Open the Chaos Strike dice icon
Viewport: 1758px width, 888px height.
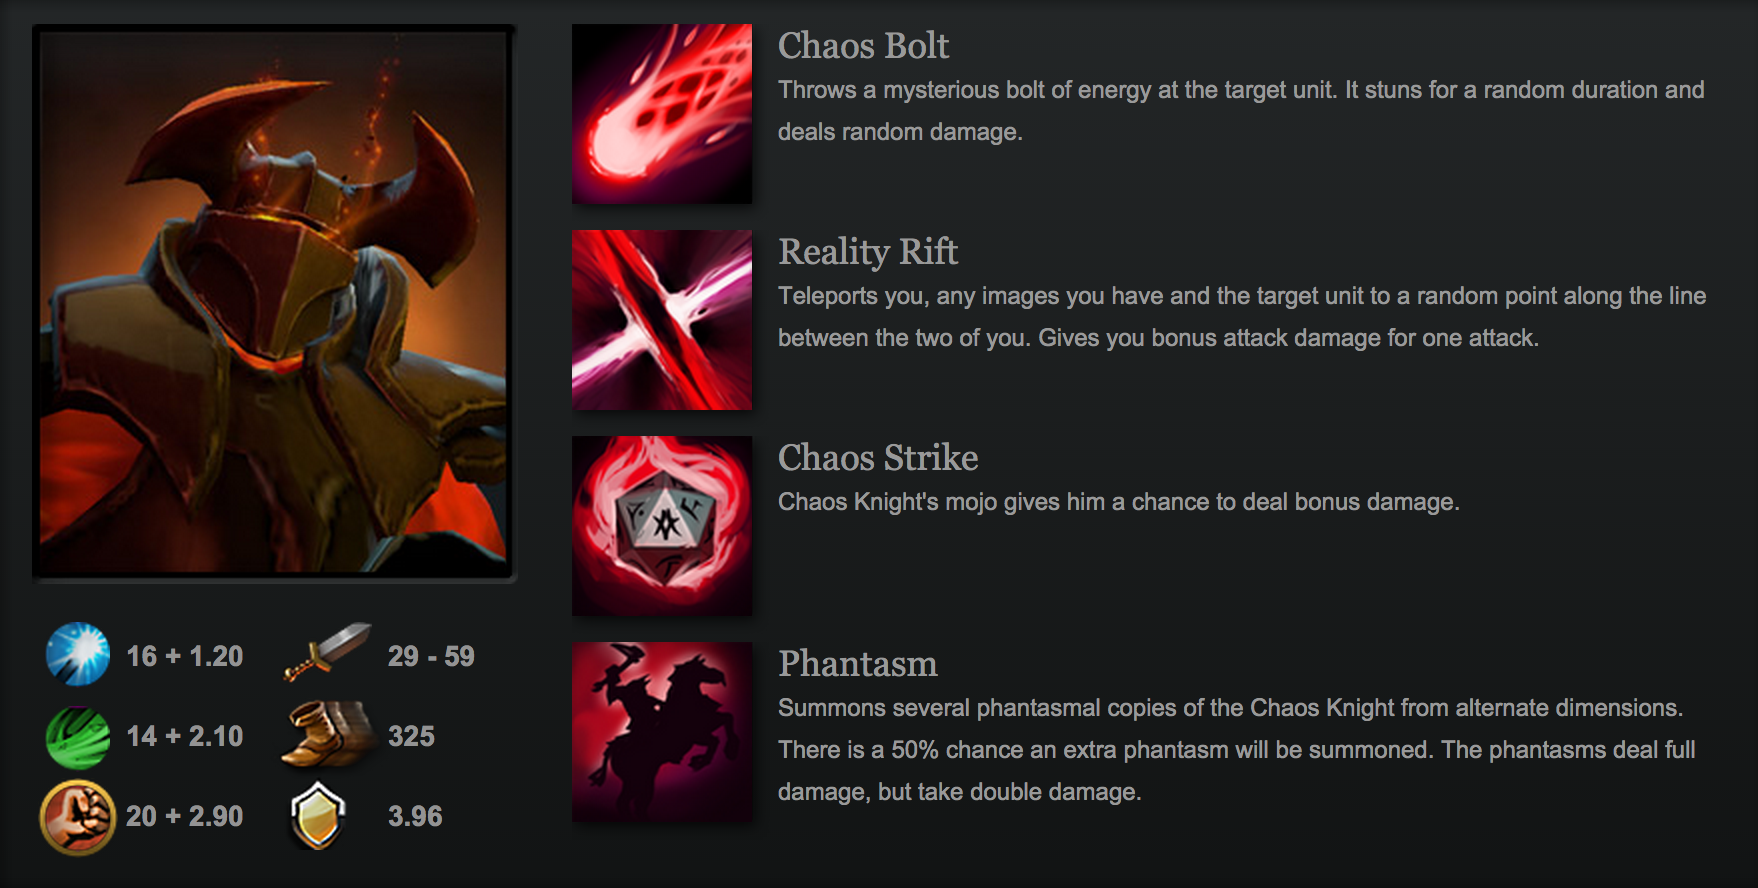pos(662,526)
